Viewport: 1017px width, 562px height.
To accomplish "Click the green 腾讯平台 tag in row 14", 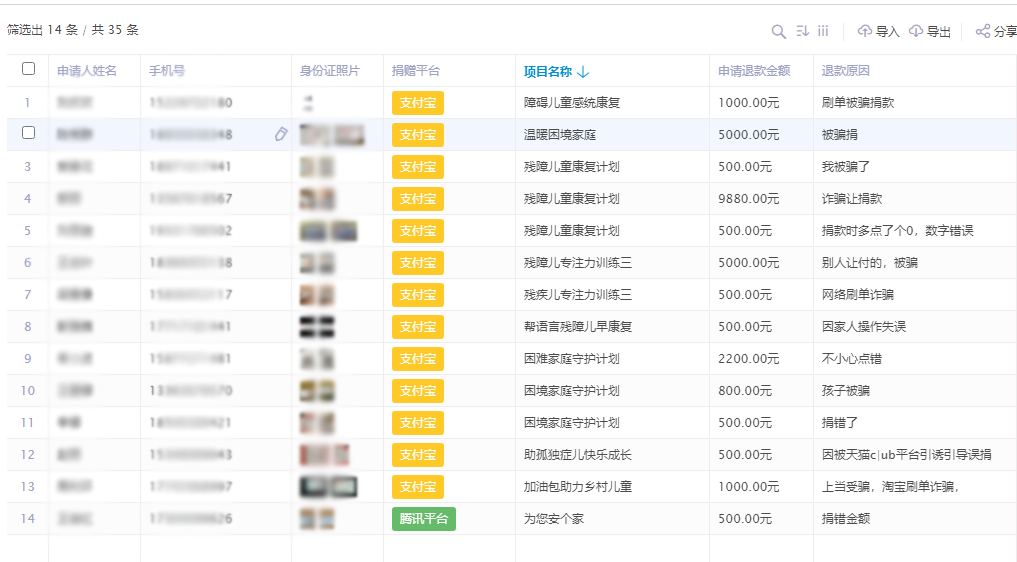I will (x=424, y=519).
